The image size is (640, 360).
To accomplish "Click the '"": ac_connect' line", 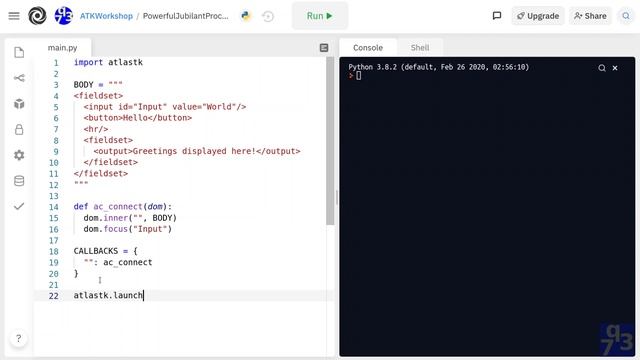I will (x=118, y=262).
